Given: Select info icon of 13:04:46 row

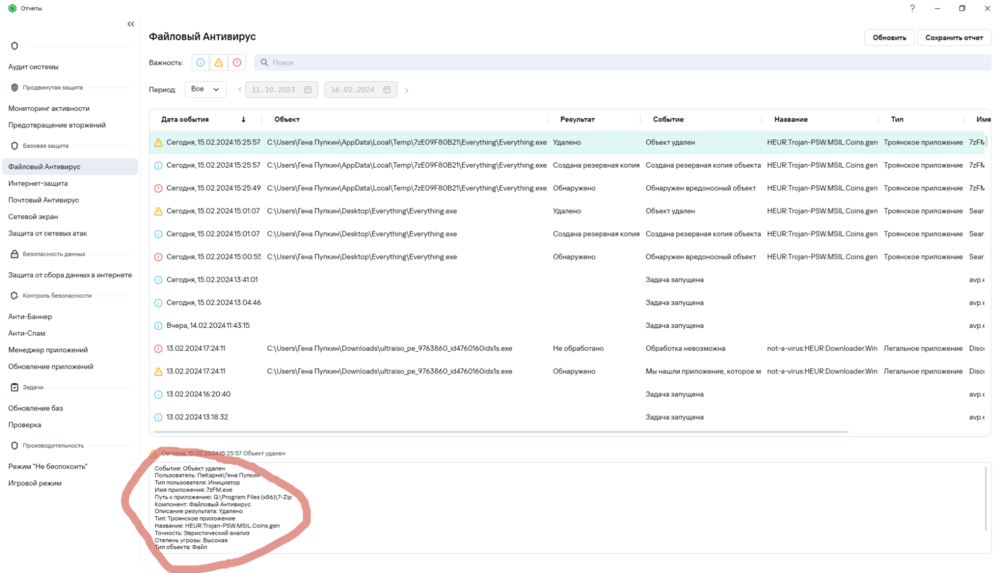Looking at the screenshot, I should (x=158, y=303).
